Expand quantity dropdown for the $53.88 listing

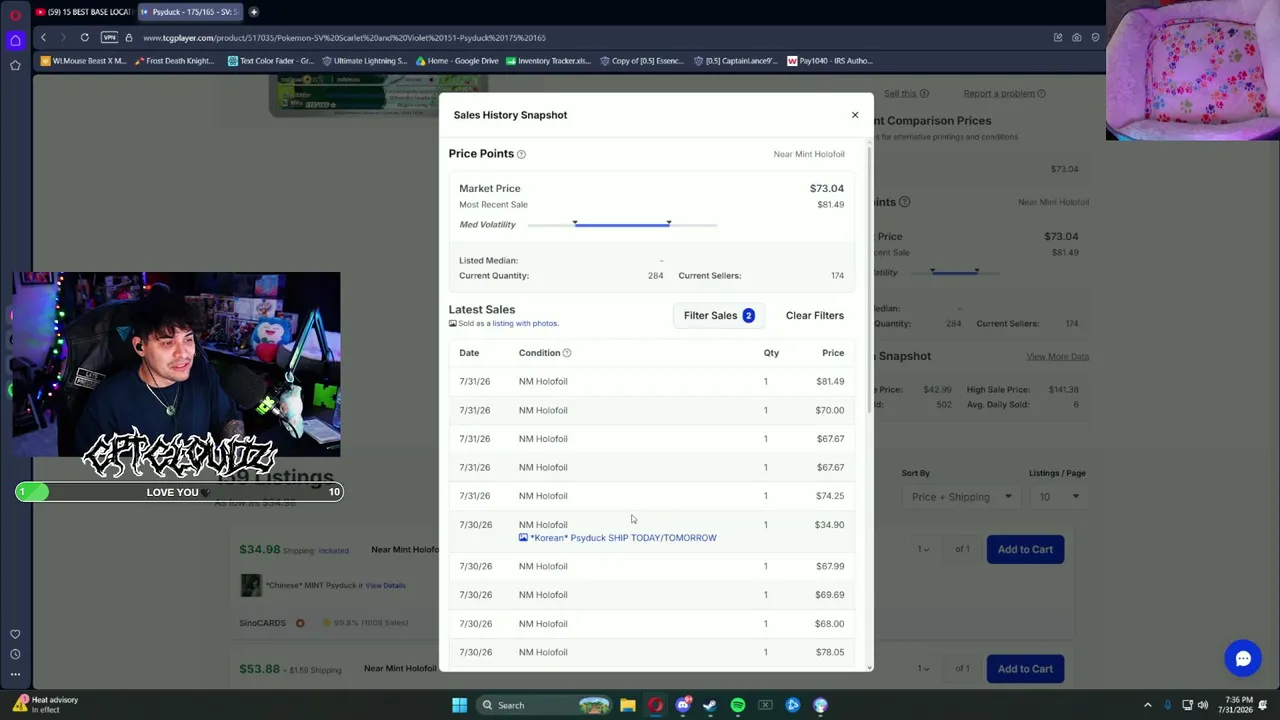pyautogui.click(x=924, y=669)
